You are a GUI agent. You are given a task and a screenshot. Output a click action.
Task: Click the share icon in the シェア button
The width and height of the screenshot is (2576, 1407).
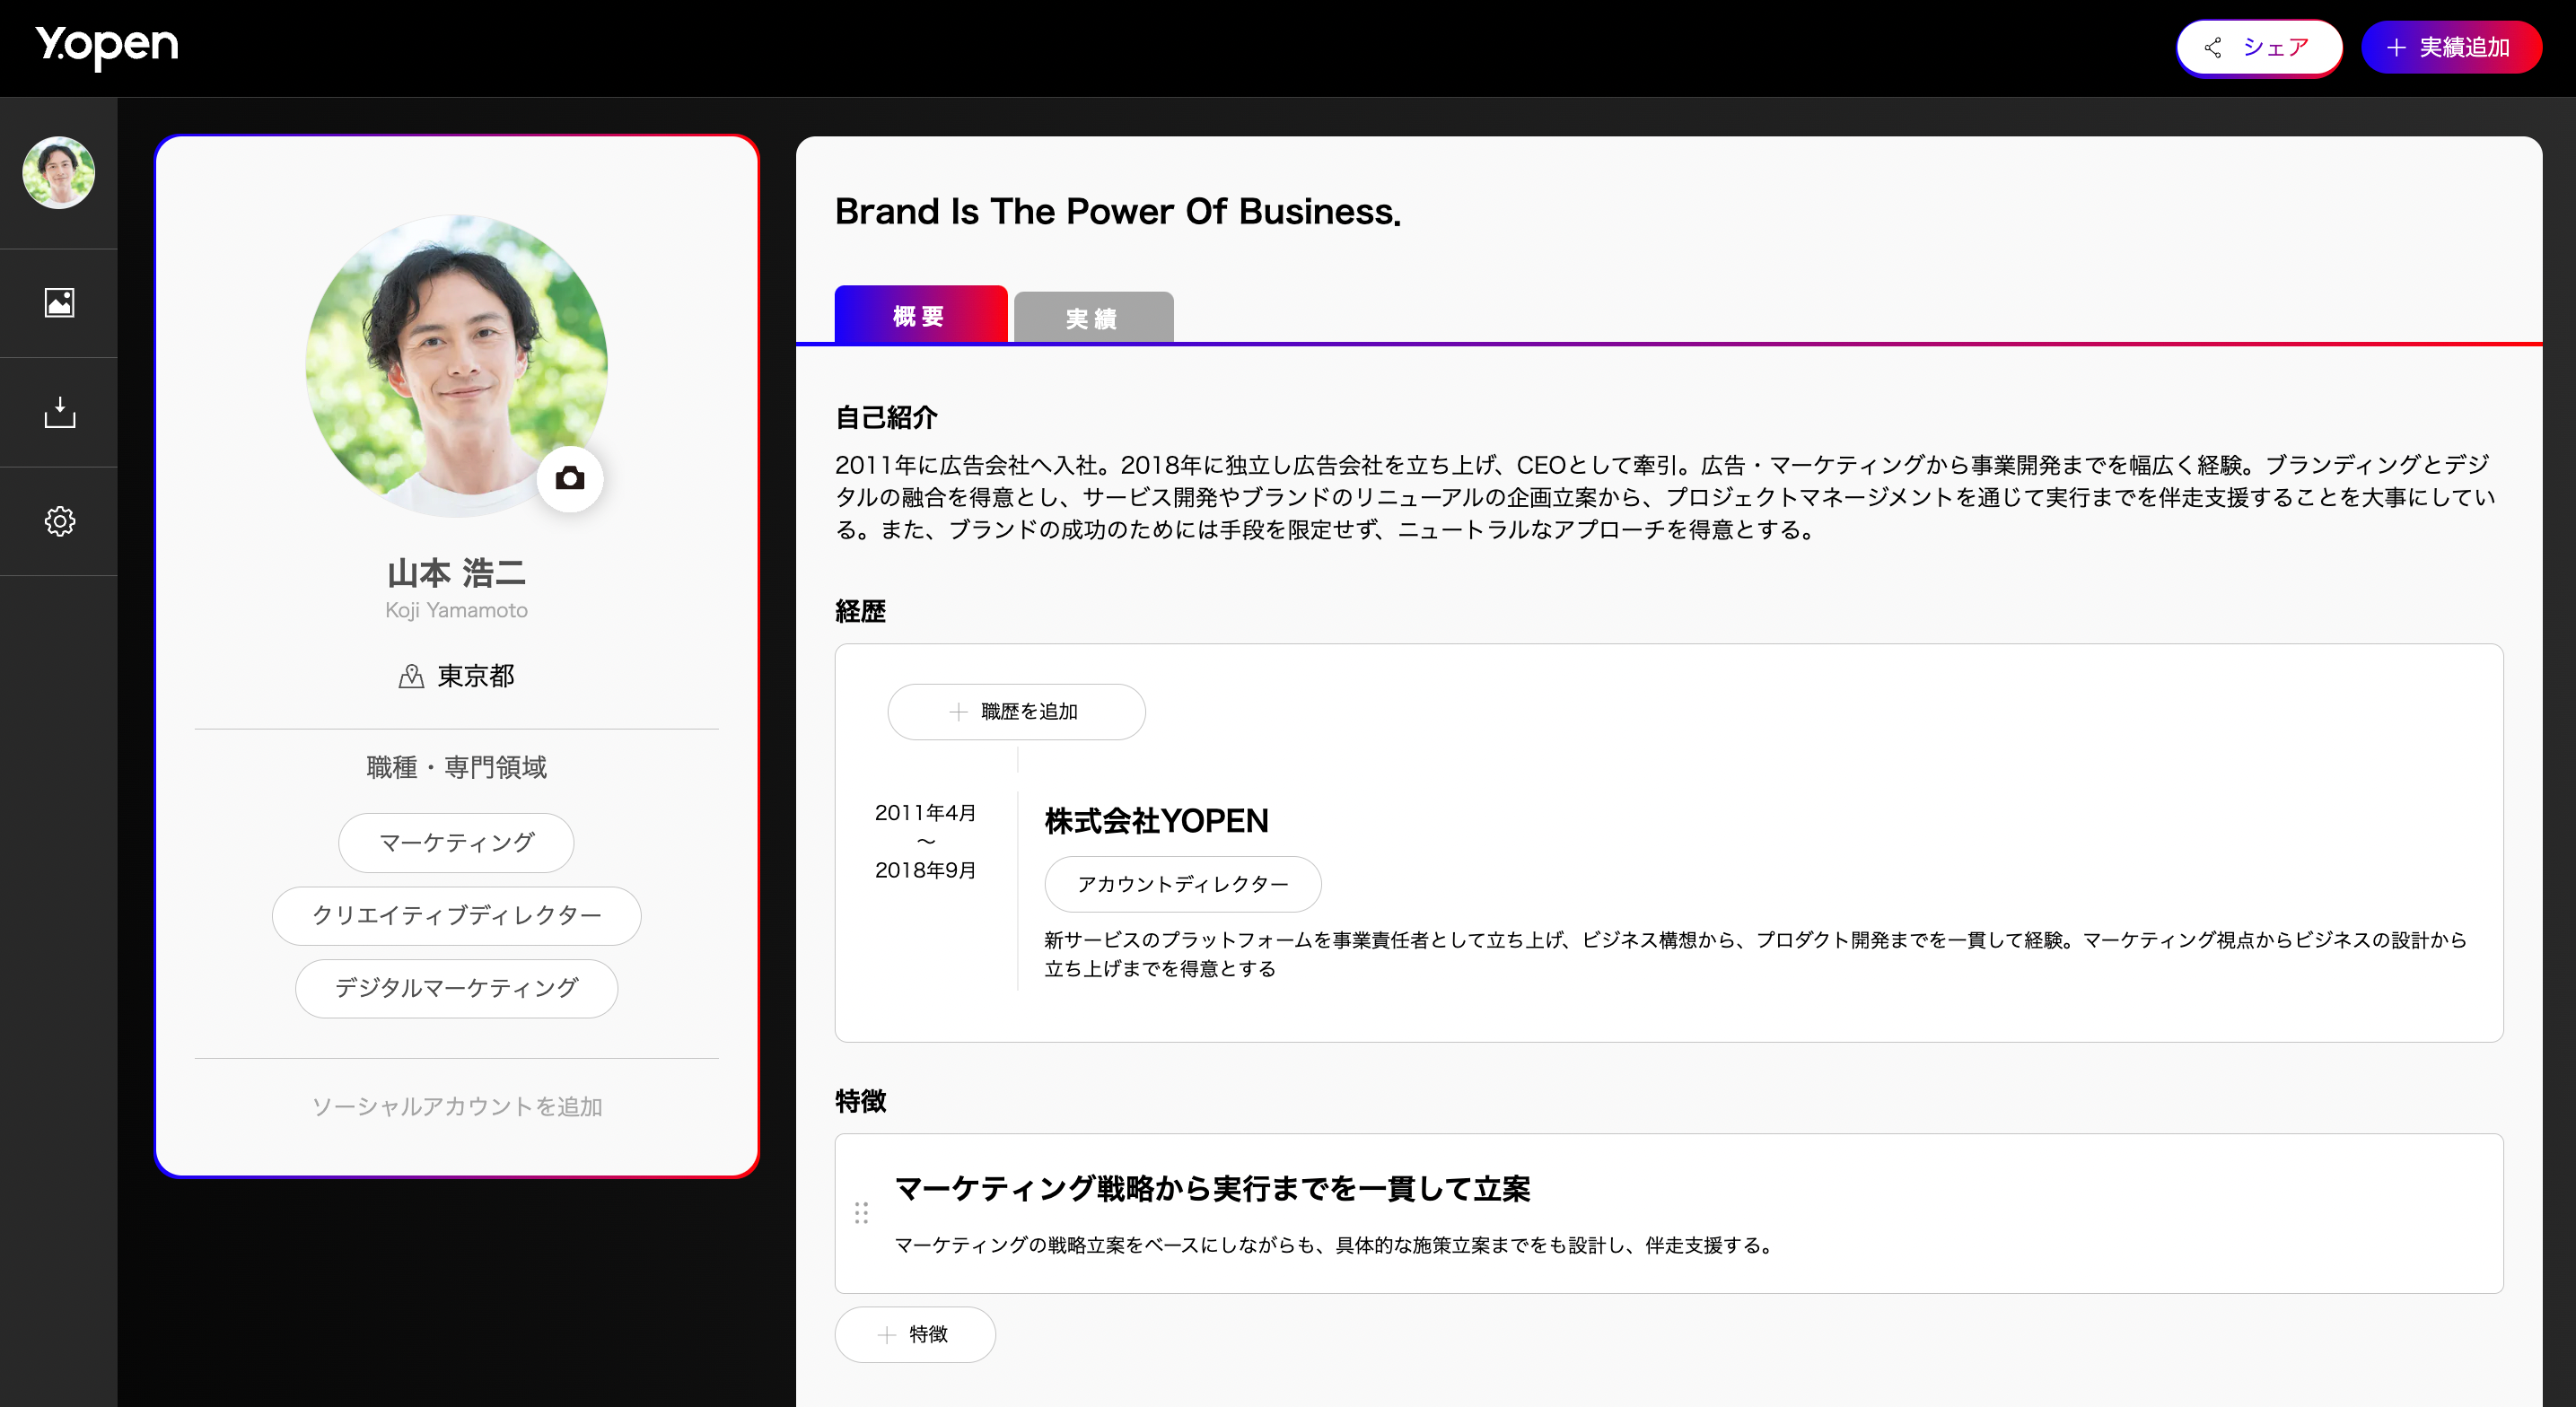2213,47
